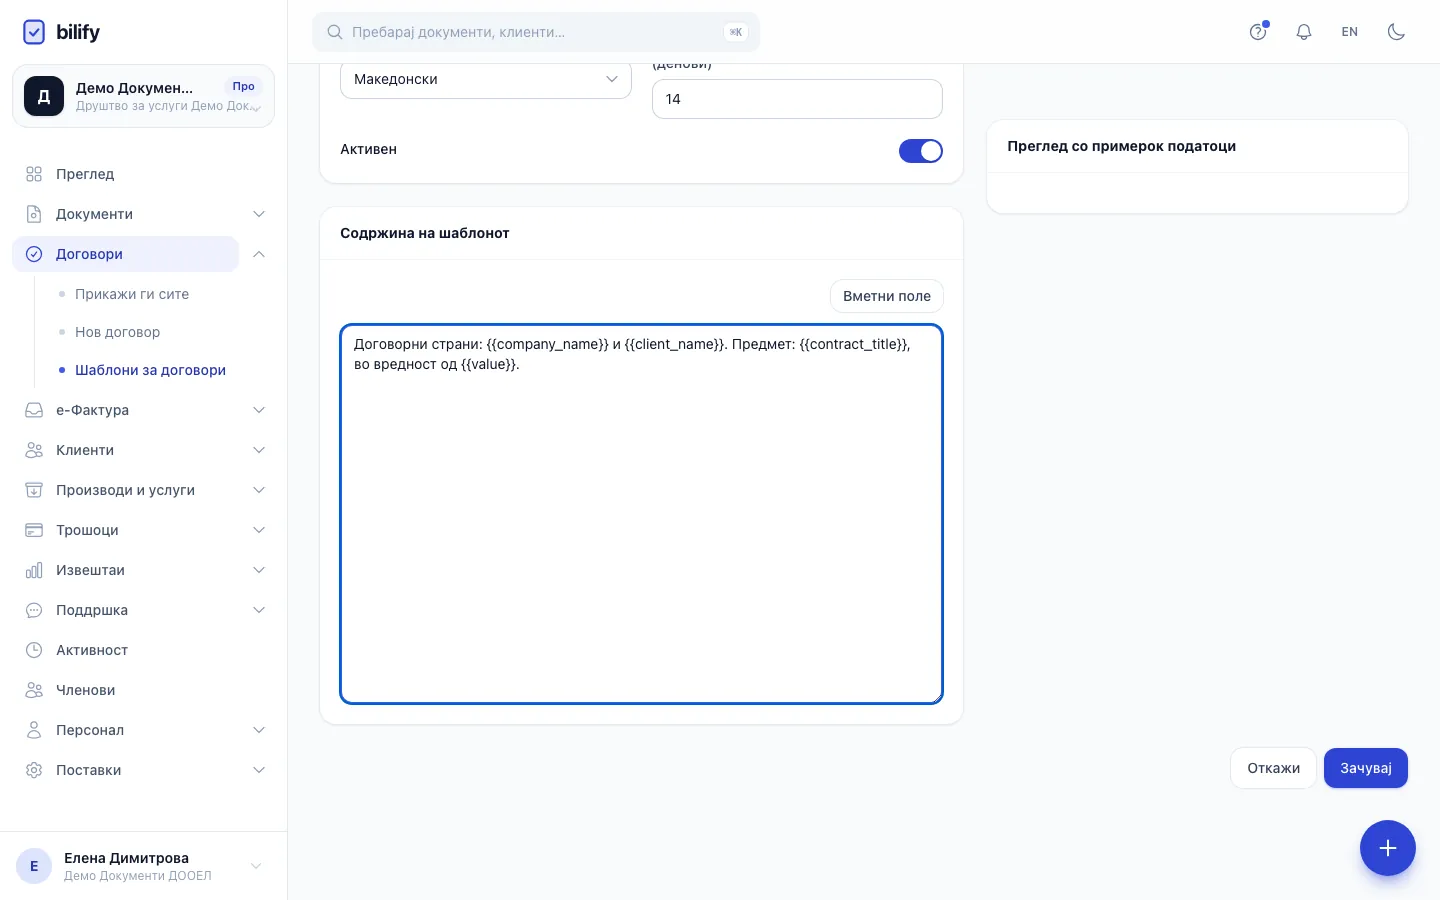Switch language using the EN button

point(1350,32)
